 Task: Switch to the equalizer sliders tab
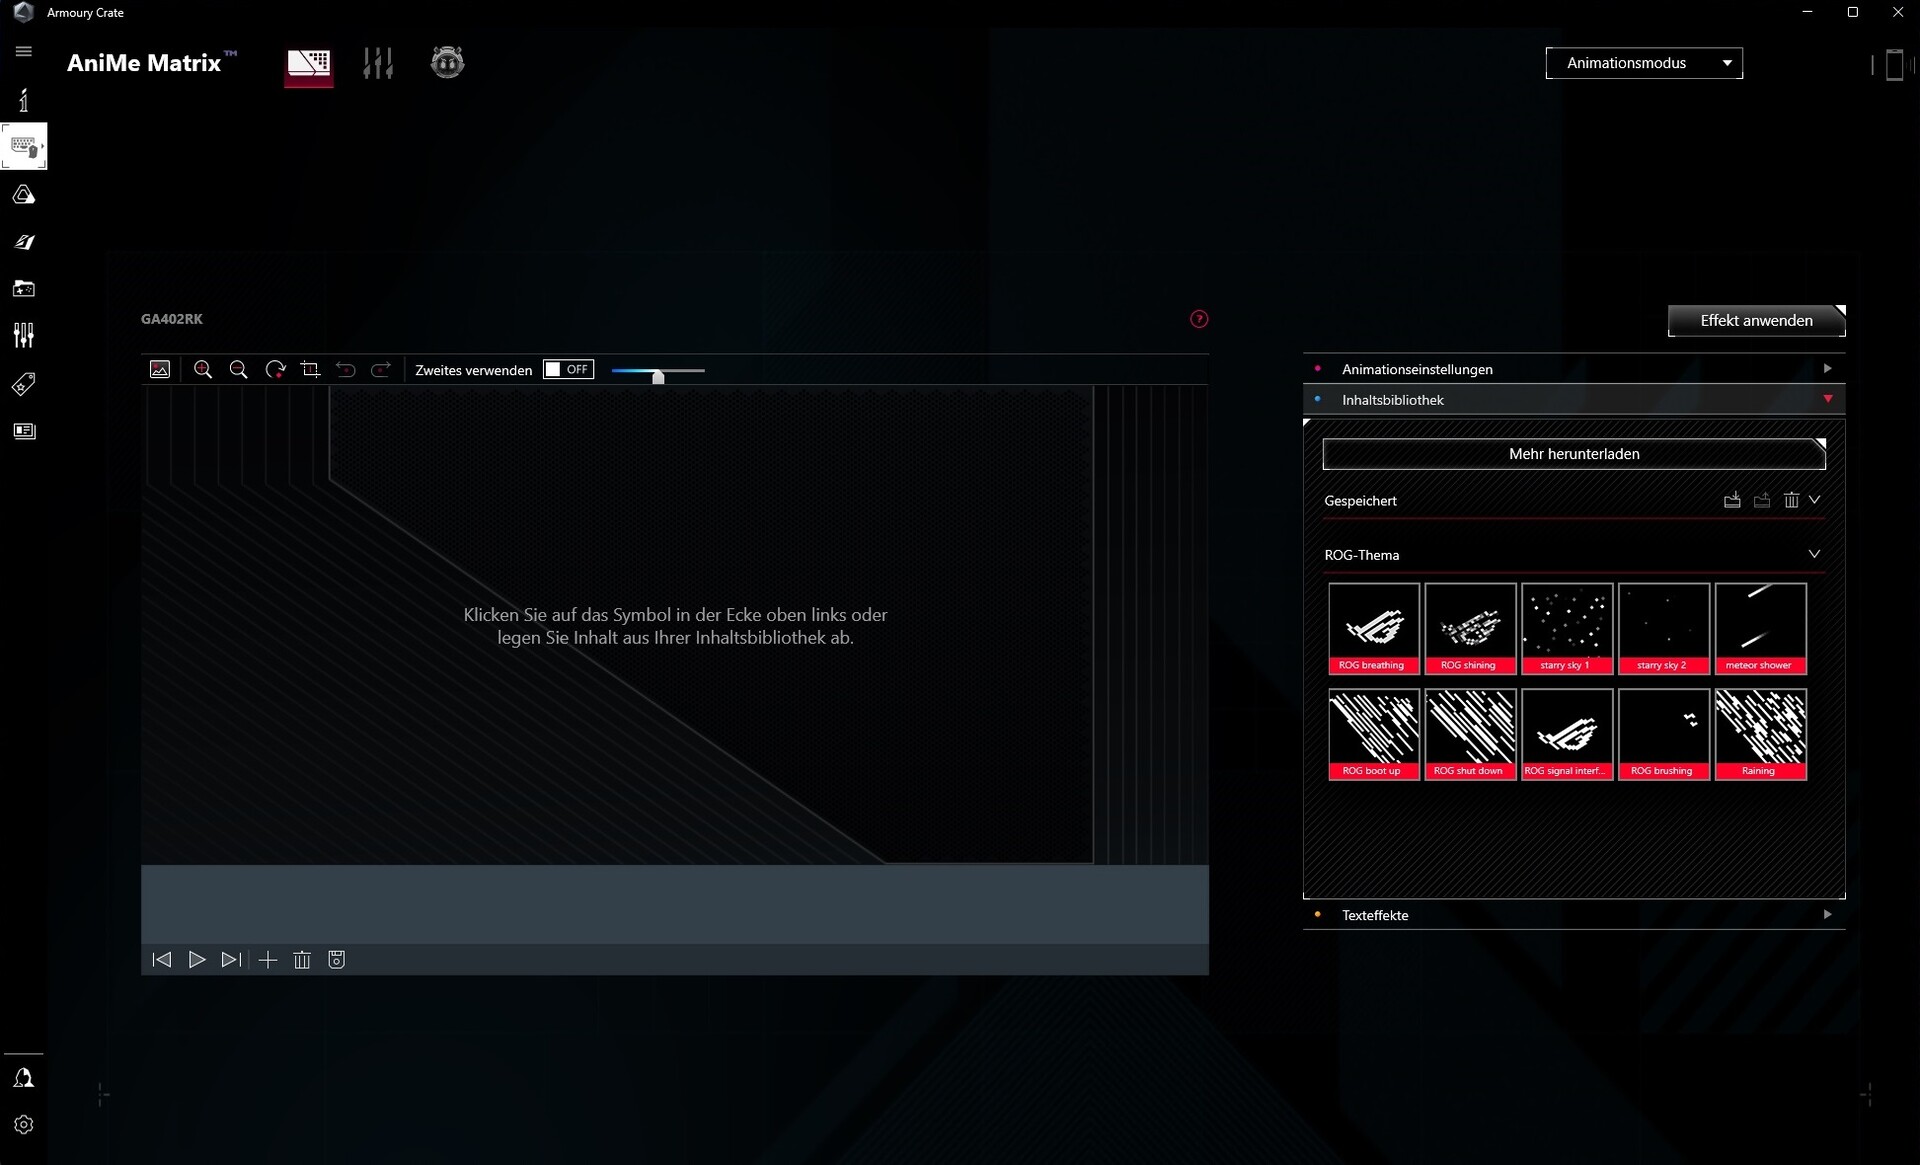[x=378, y=63]
